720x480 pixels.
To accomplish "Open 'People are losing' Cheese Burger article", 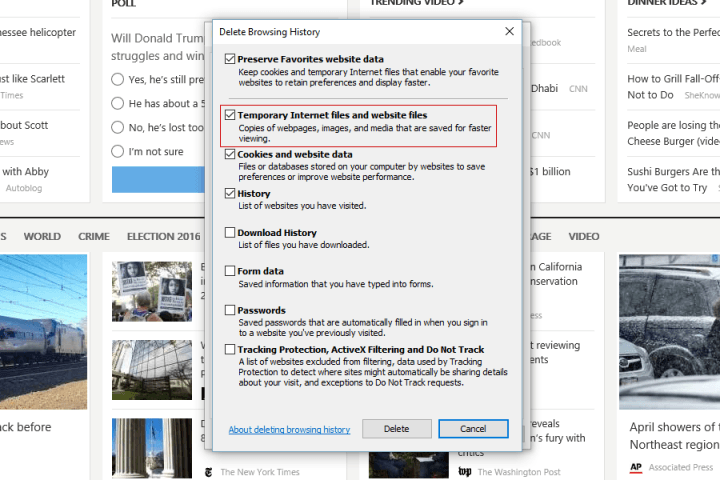I will [x=674, y=133].
